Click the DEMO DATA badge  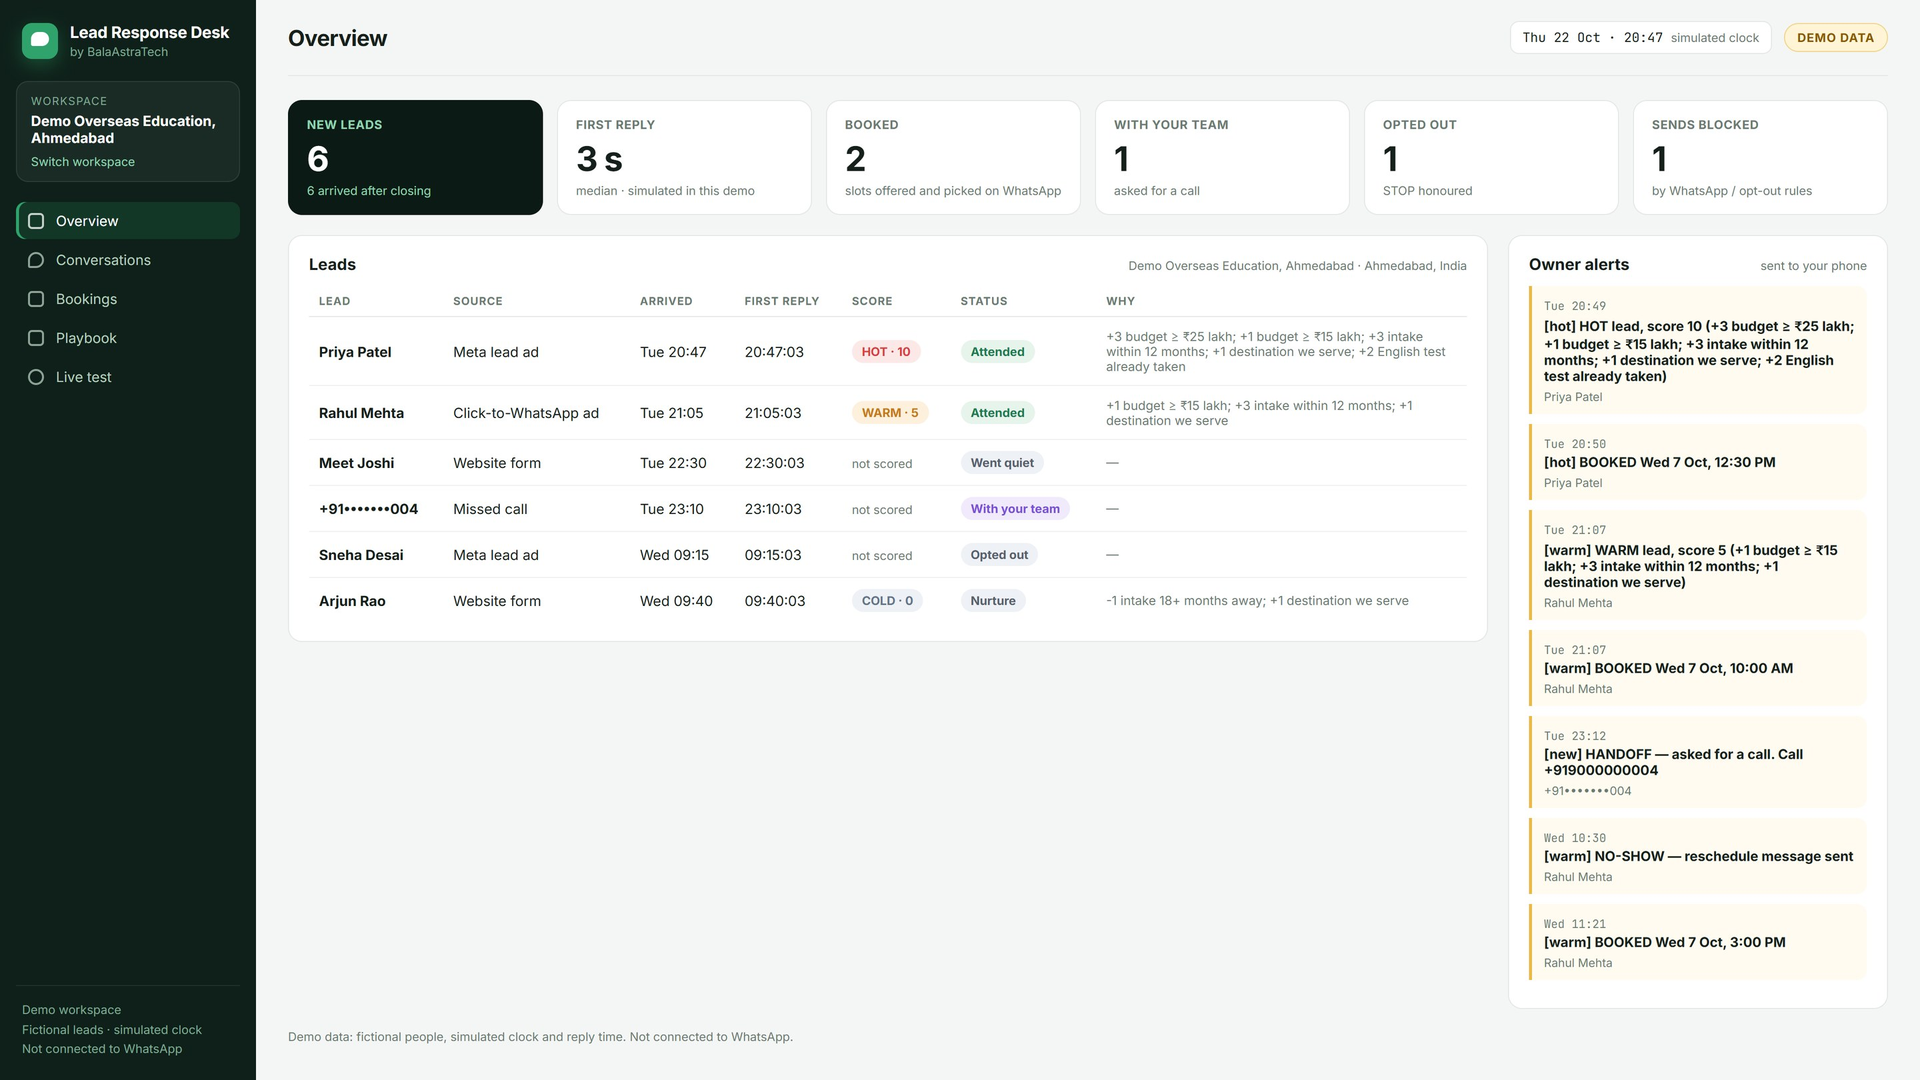(1835, 38)
